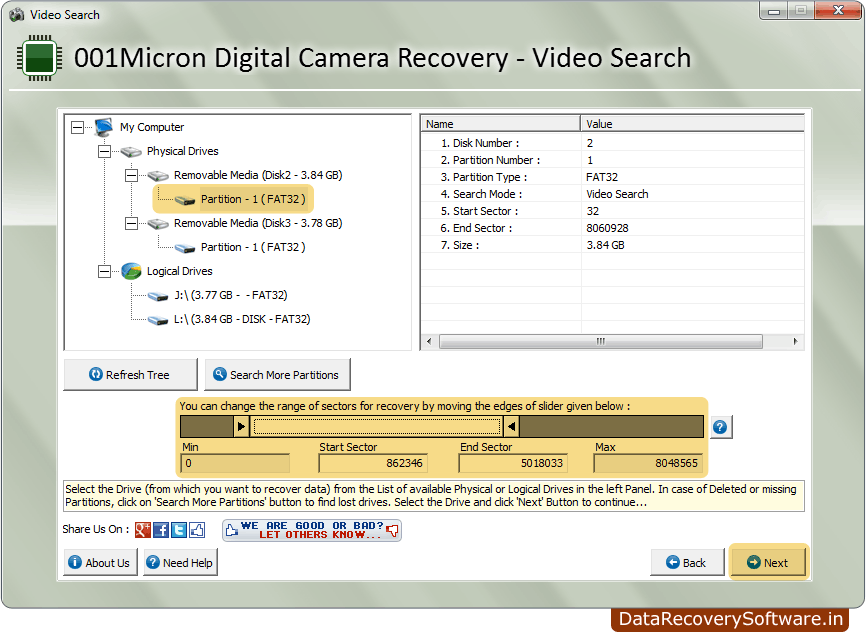Click Search More Partitions button

pyautogui.click(x=277, y=375)
